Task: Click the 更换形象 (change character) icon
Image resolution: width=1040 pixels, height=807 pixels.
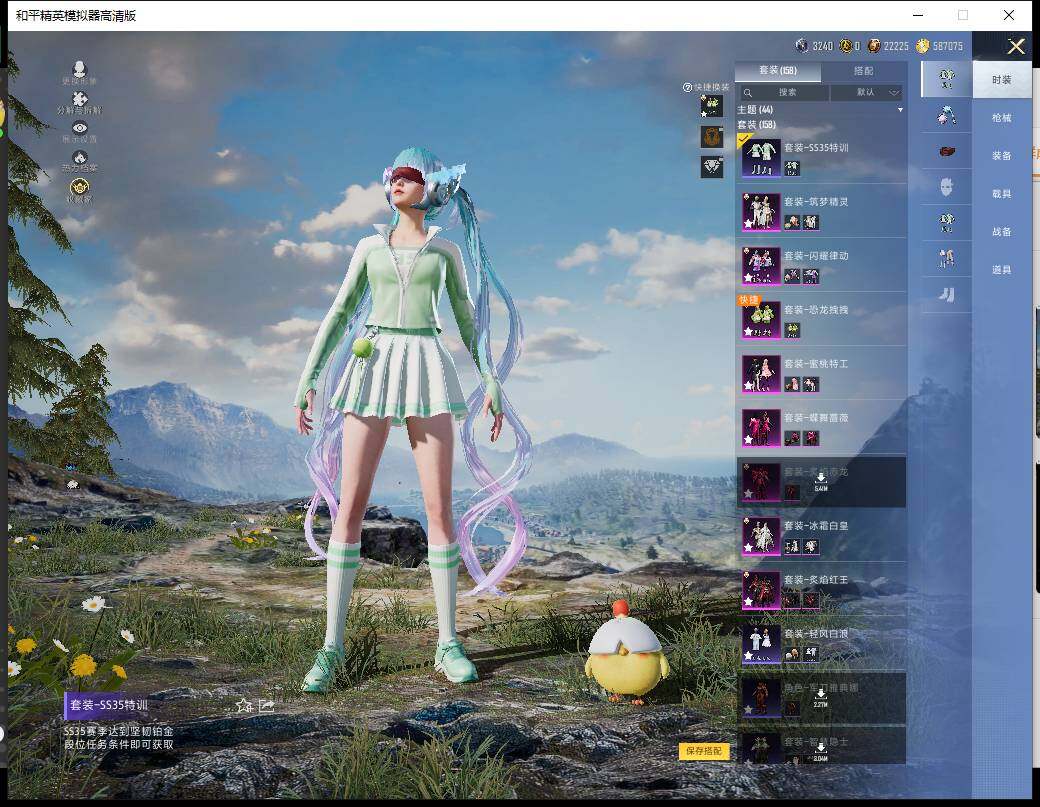Action: point(80,68)
